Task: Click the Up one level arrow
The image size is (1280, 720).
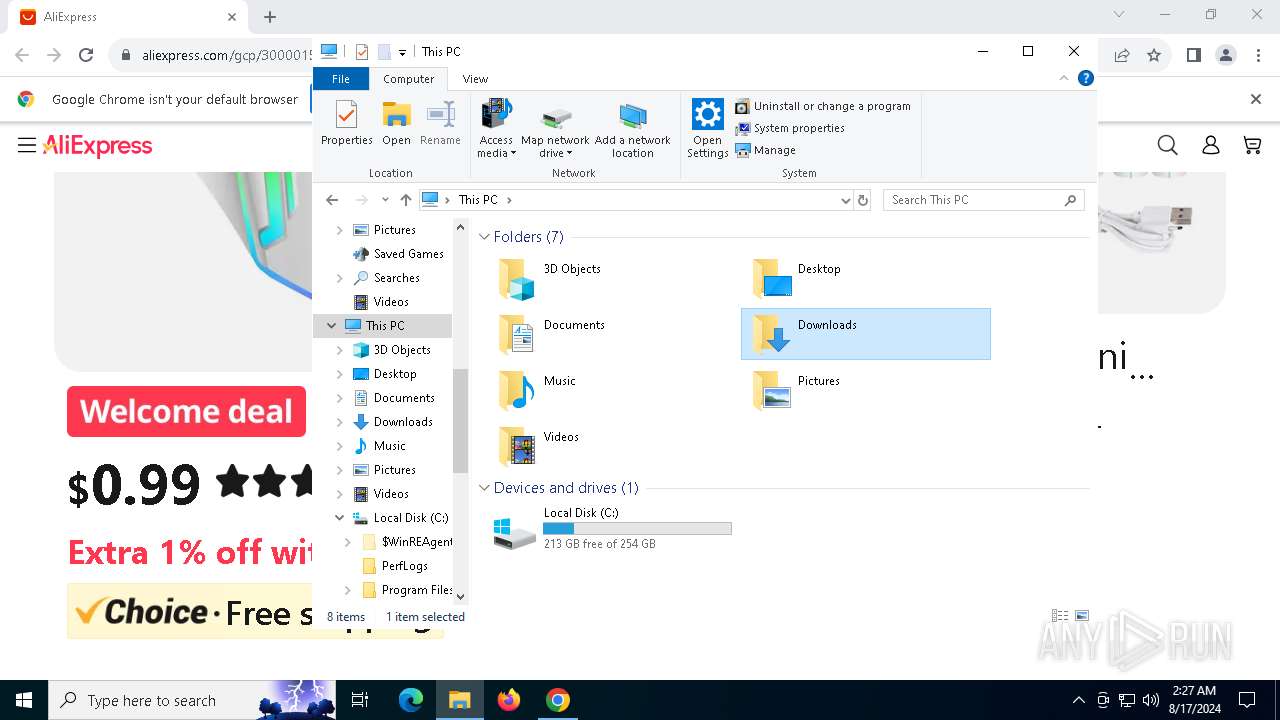Action: point(405,200)
